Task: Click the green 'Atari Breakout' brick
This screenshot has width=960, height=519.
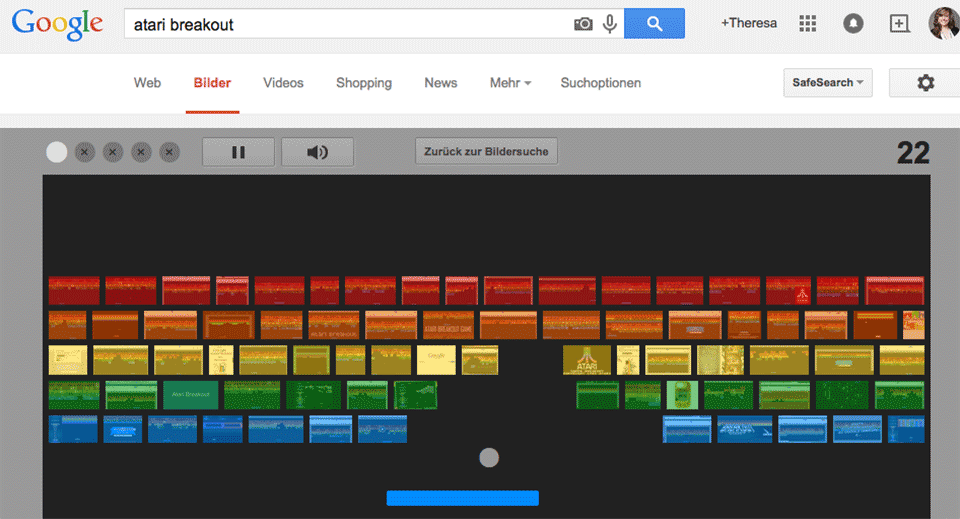Action: [x=190, y=395]
